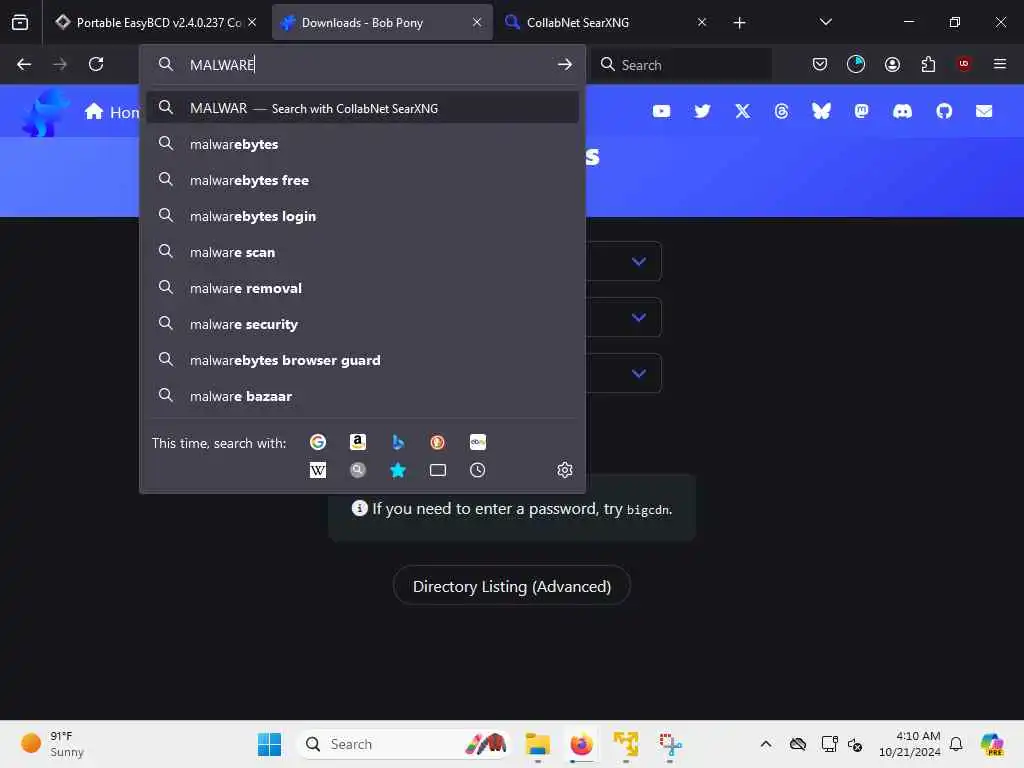The image size is (1024, 768).
Task: Click the browser Search box
Action: pos(682,64)
